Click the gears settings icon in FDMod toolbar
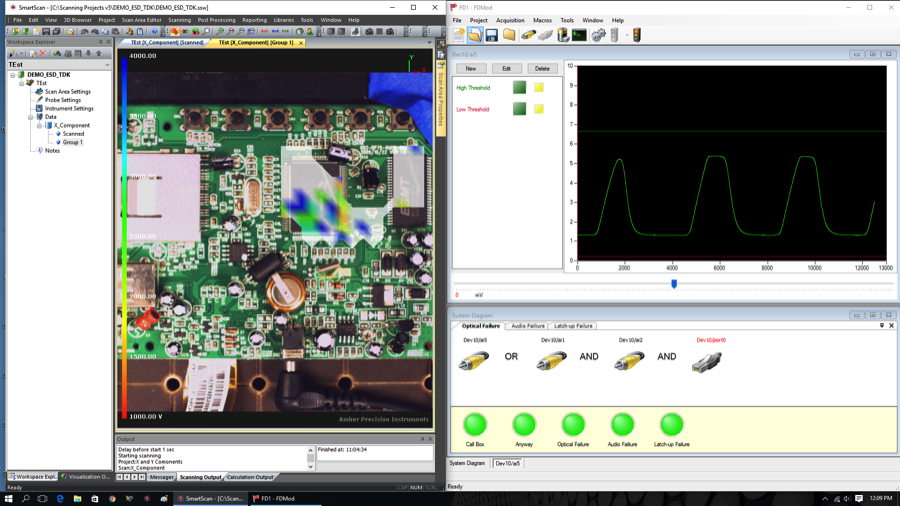 tap(598, 36)
